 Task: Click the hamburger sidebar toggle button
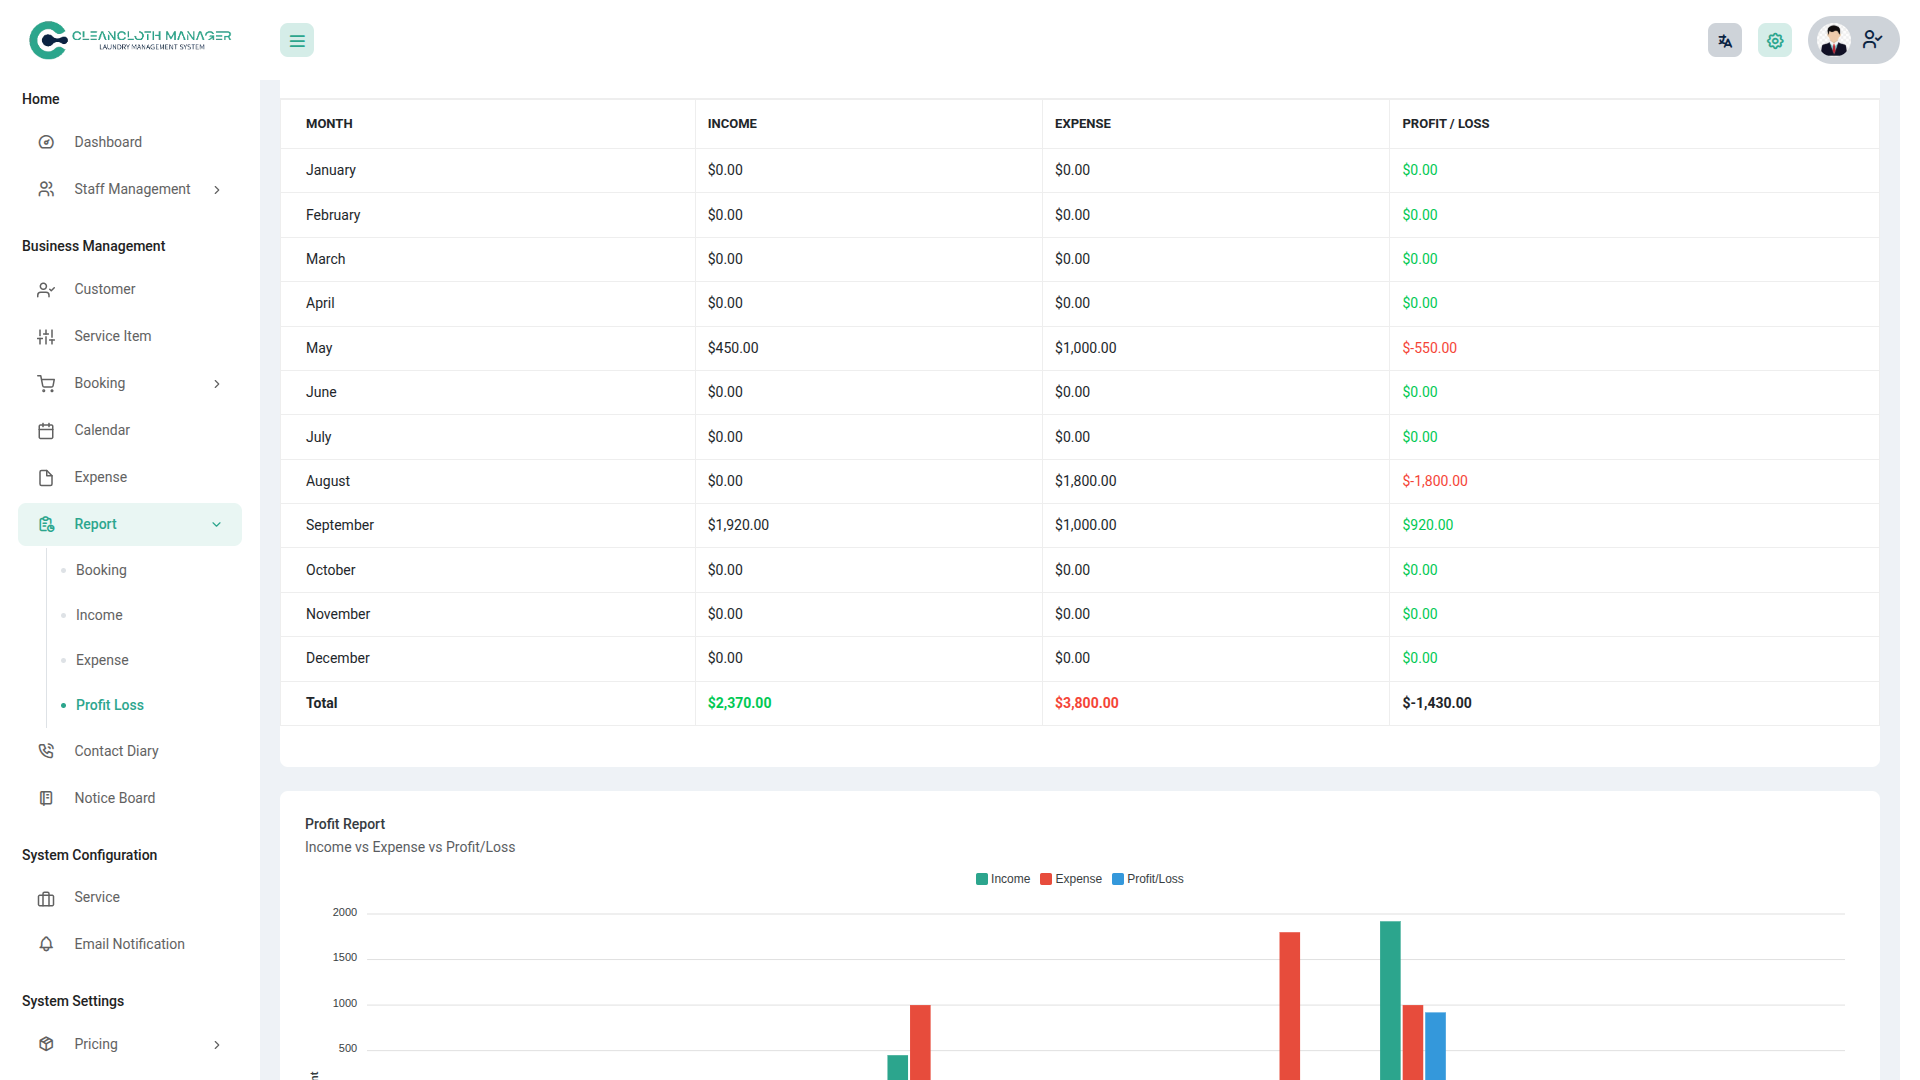297,41
